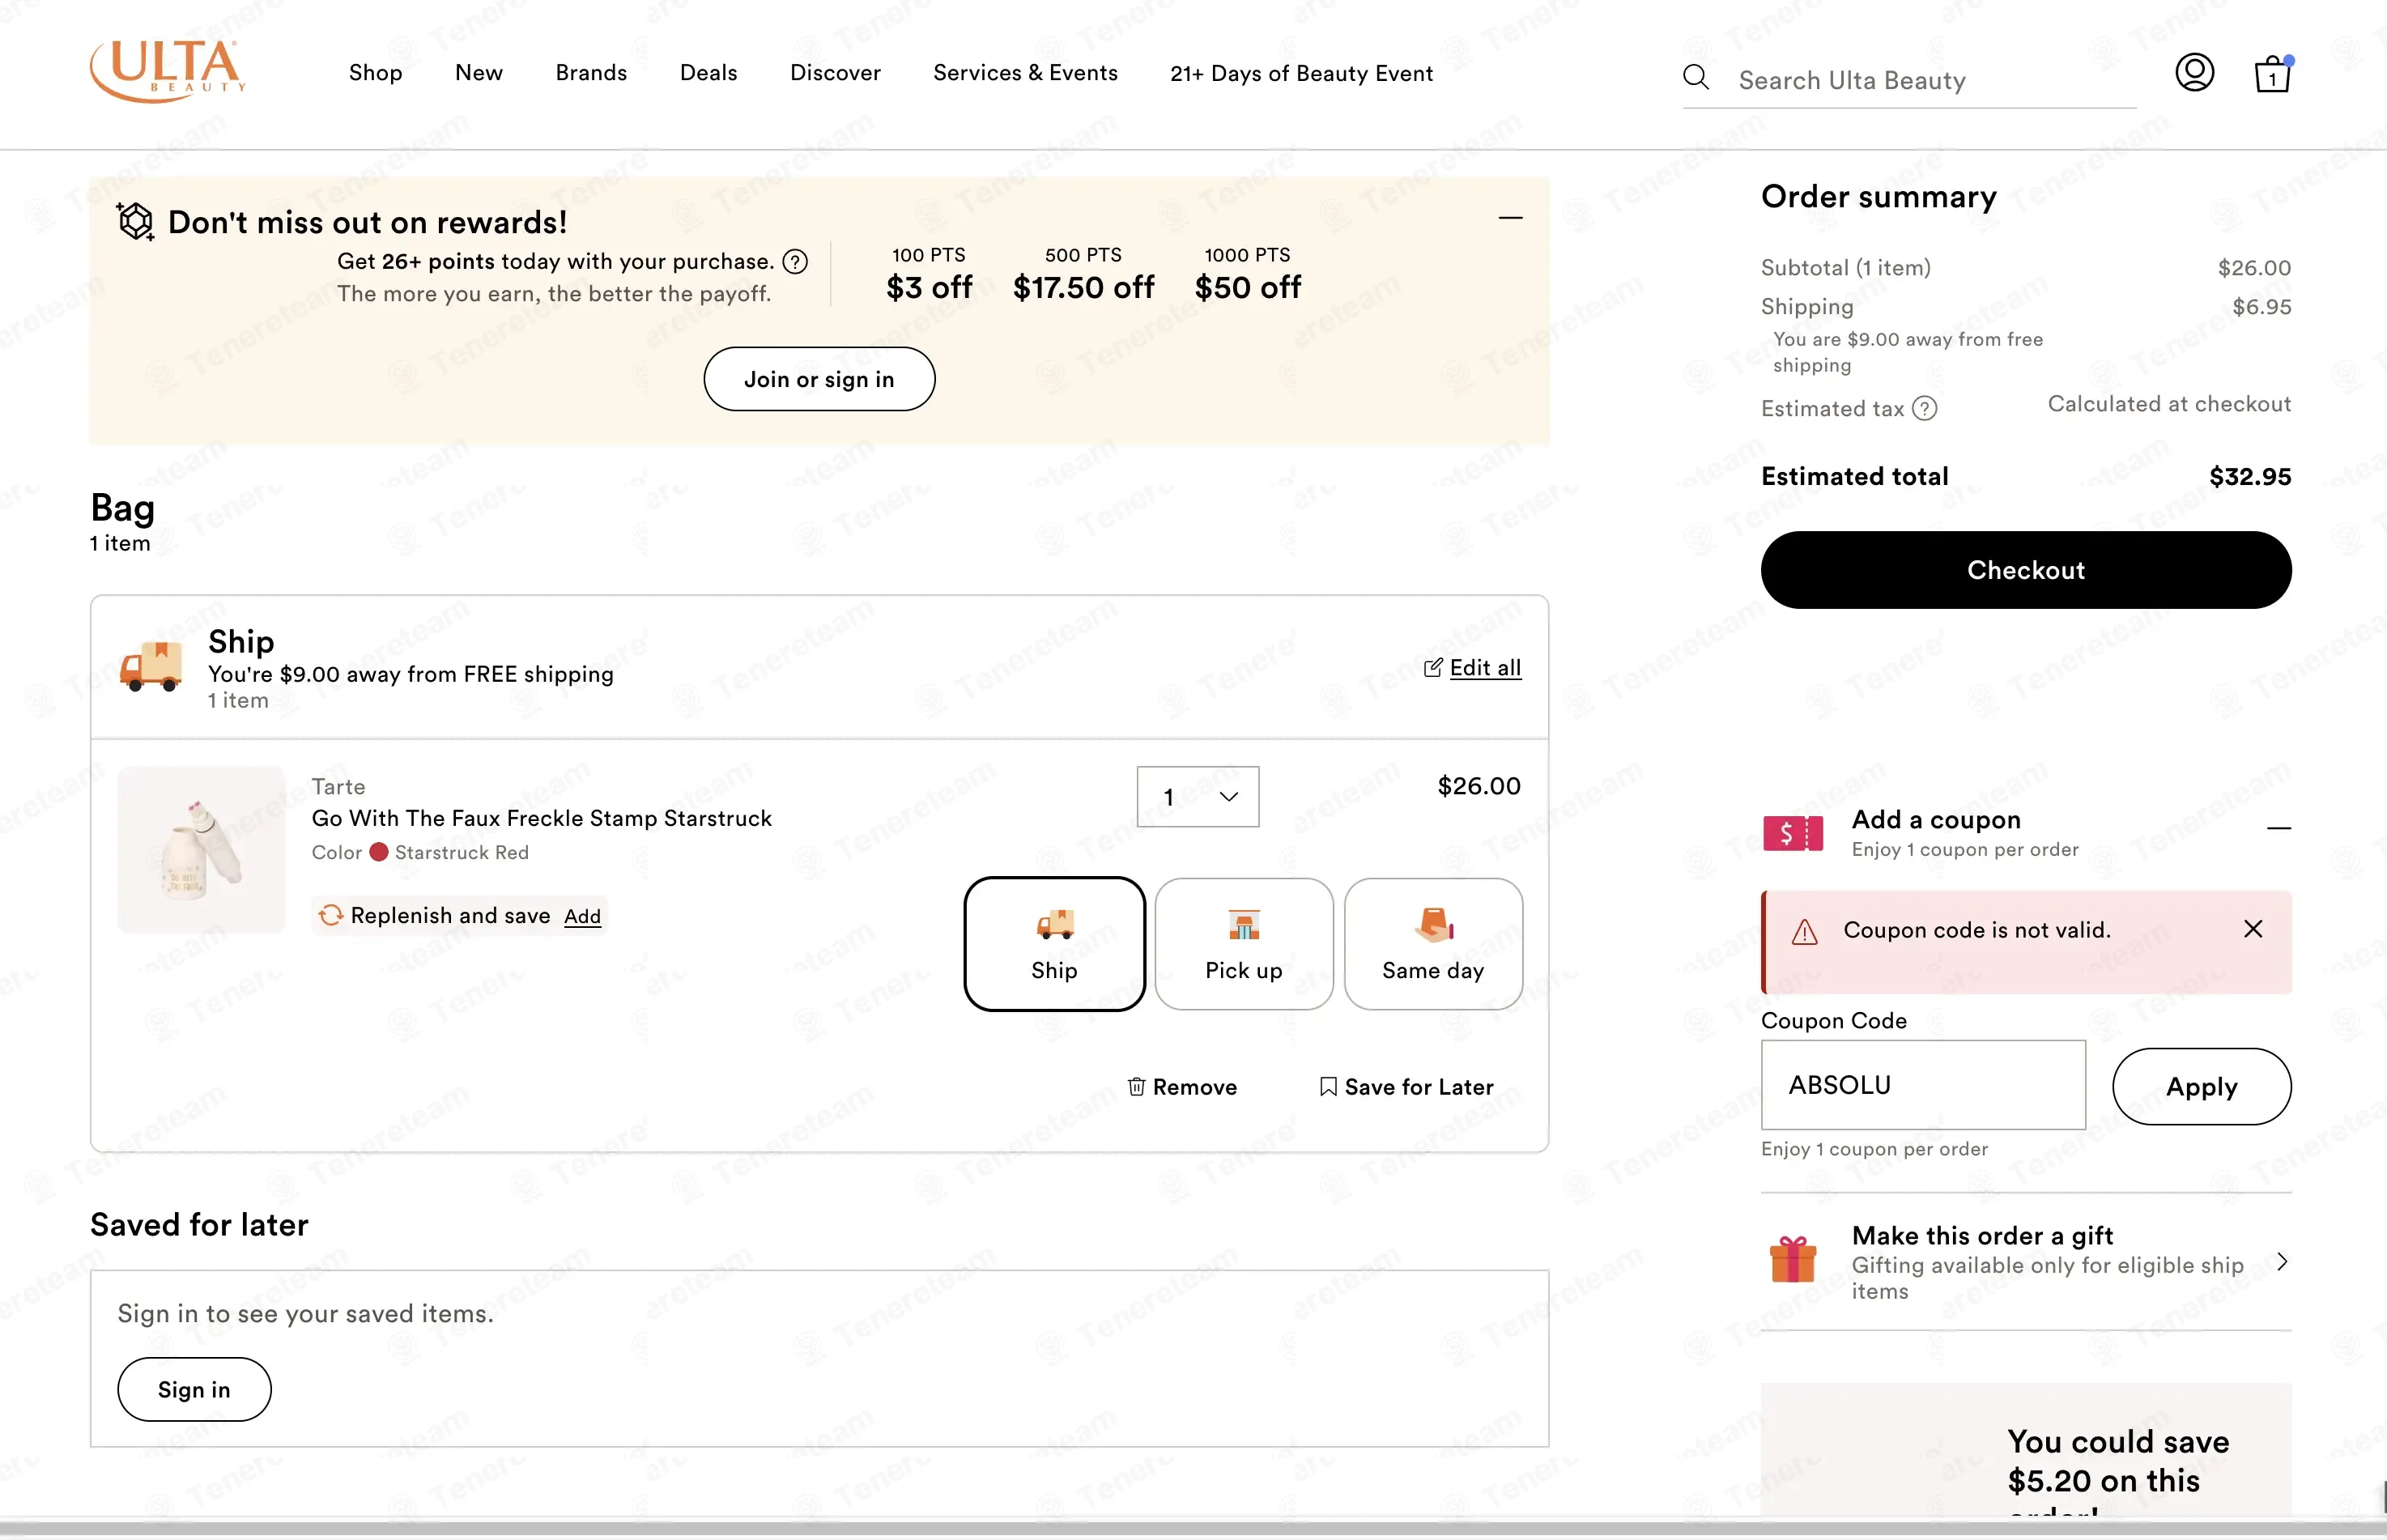Open the New menu
2387x1540 pixels.
tap(479, 73)
